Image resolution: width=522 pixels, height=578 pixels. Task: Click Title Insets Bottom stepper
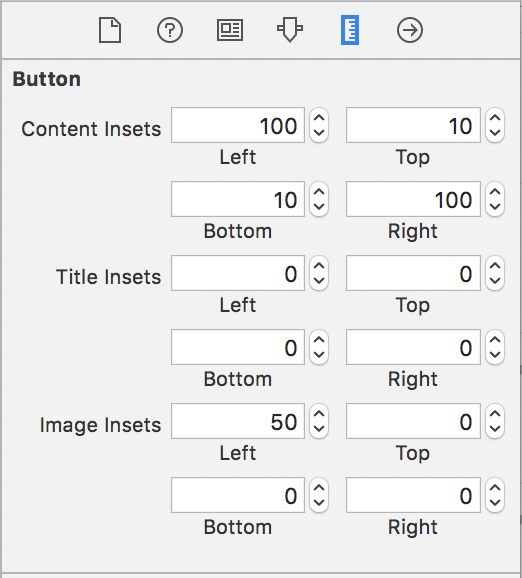click(319, 347)
